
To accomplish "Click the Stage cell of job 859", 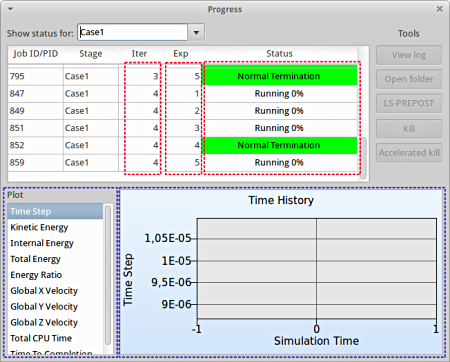I will 91,163.
